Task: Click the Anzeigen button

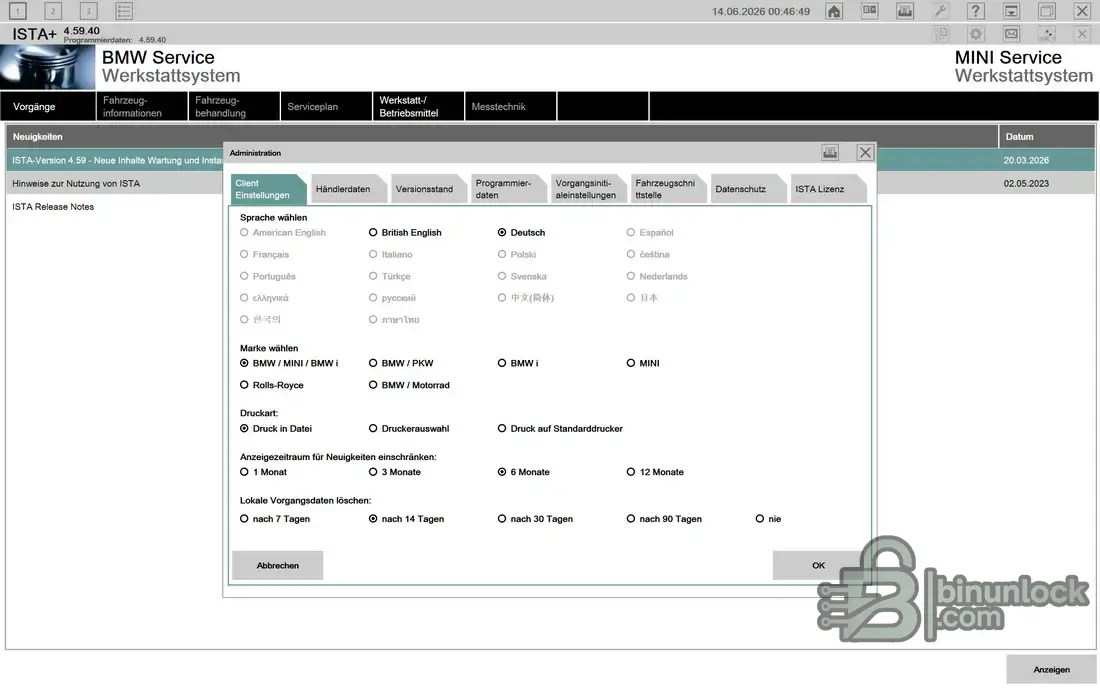Action: pos(1051,670)
